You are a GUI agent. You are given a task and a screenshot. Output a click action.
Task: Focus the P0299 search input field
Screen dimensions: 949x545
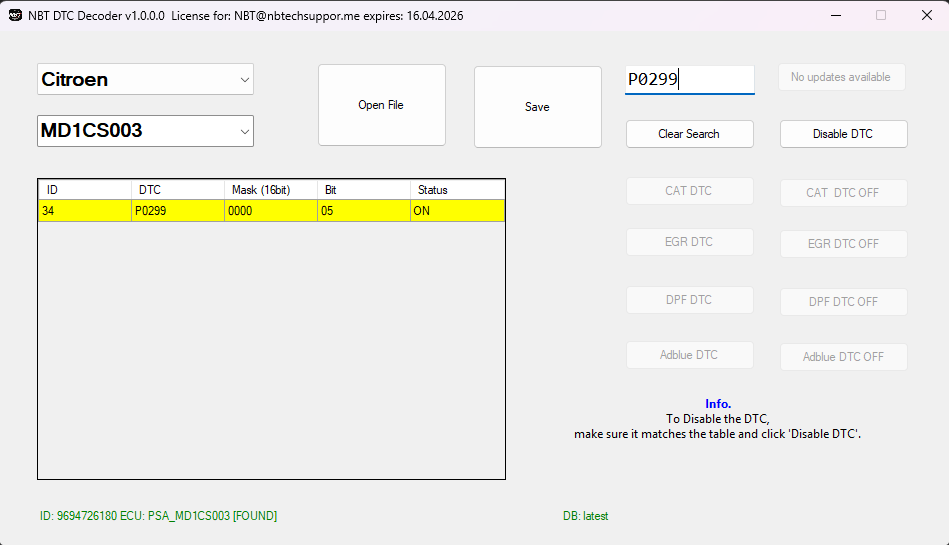(x=689, y=79)
